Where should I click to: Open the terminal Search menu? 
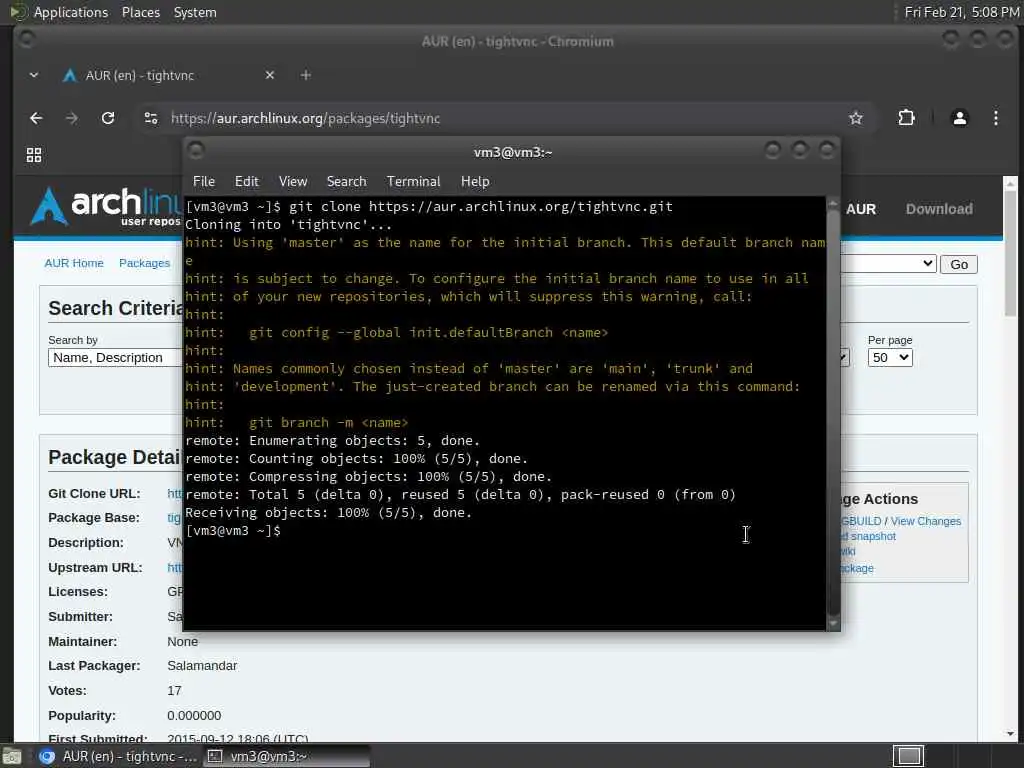point(346,182)
